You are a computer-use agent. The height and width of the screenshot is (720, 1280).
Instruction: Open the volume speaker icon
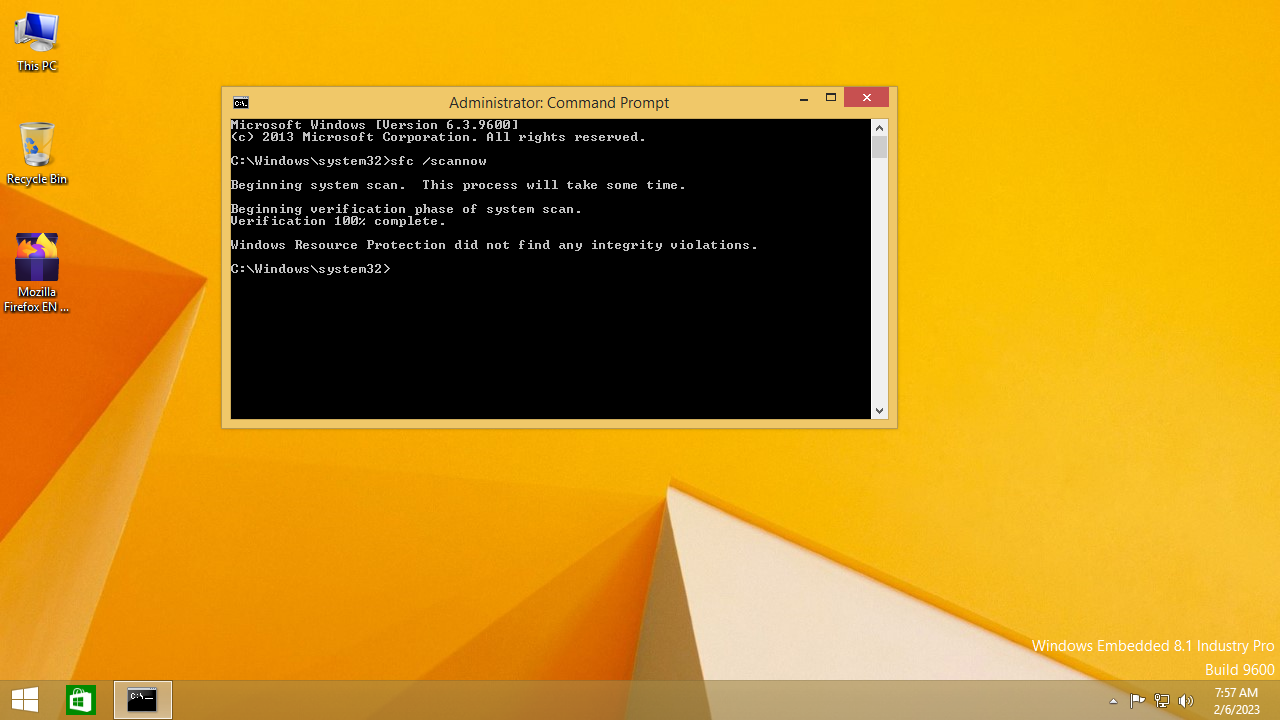pyautogui.click(x=1186, y=701)
